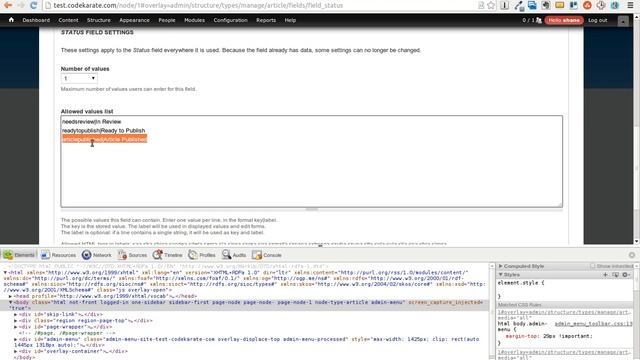Click the page vertical scrollbar down arrow
Screen dimensions: 640x360
[x=636, y=241]
